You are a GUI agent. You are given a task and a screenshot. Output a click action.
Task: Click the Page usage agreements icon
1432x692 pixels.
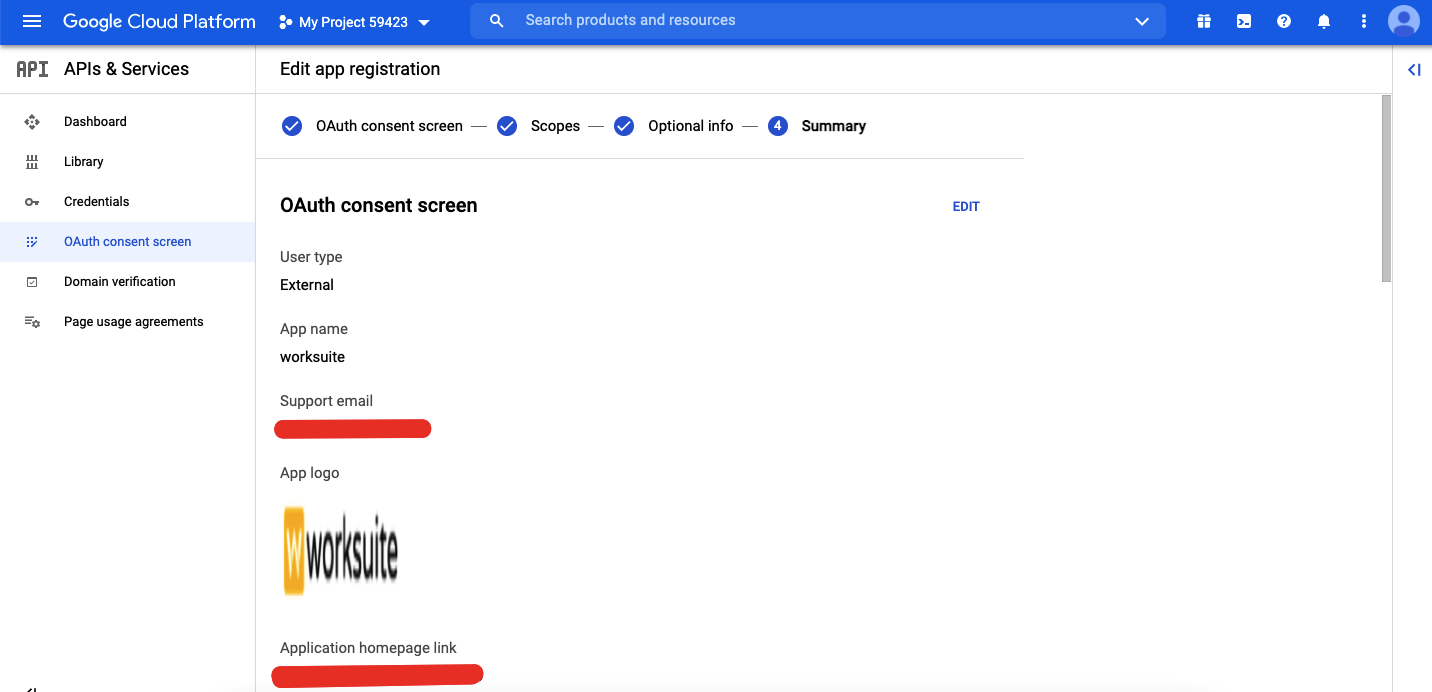tap(32, 322)
